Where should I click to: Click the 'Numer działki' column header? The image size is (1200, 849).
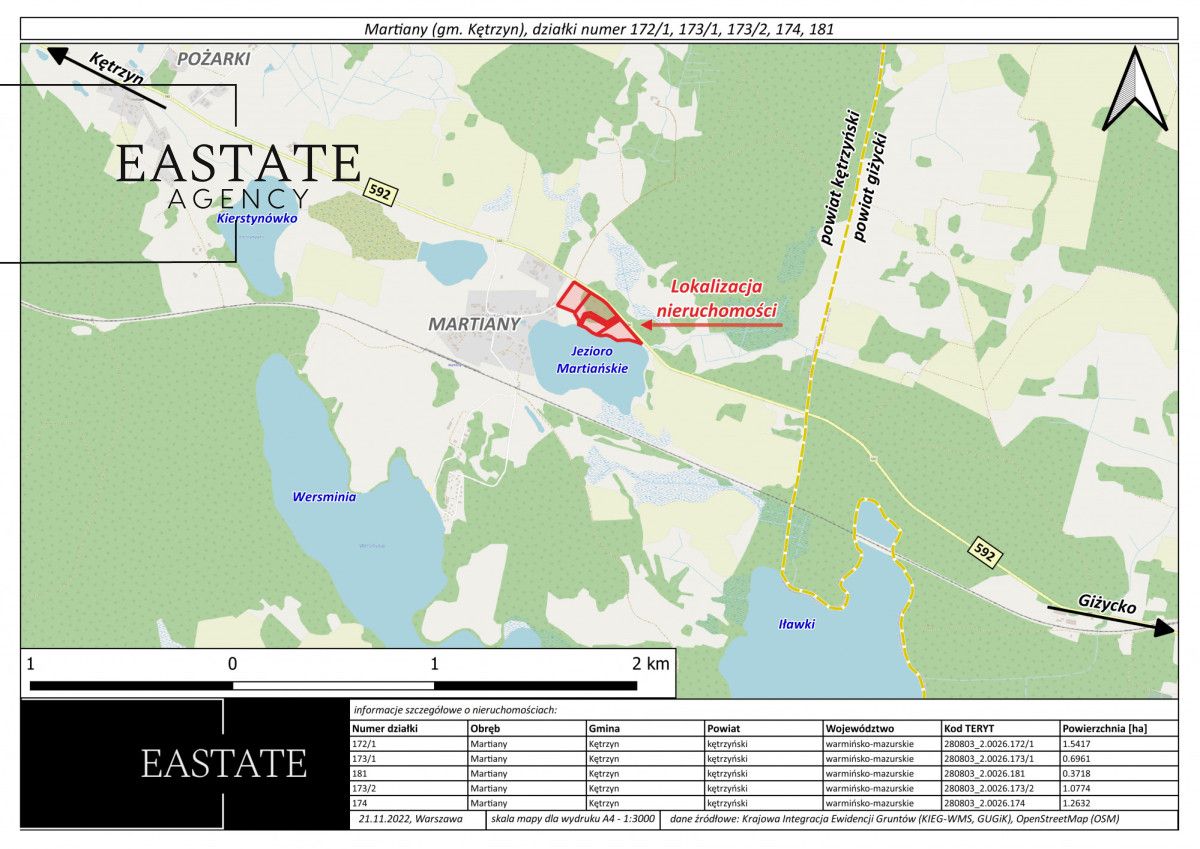[x=384, y=728]
